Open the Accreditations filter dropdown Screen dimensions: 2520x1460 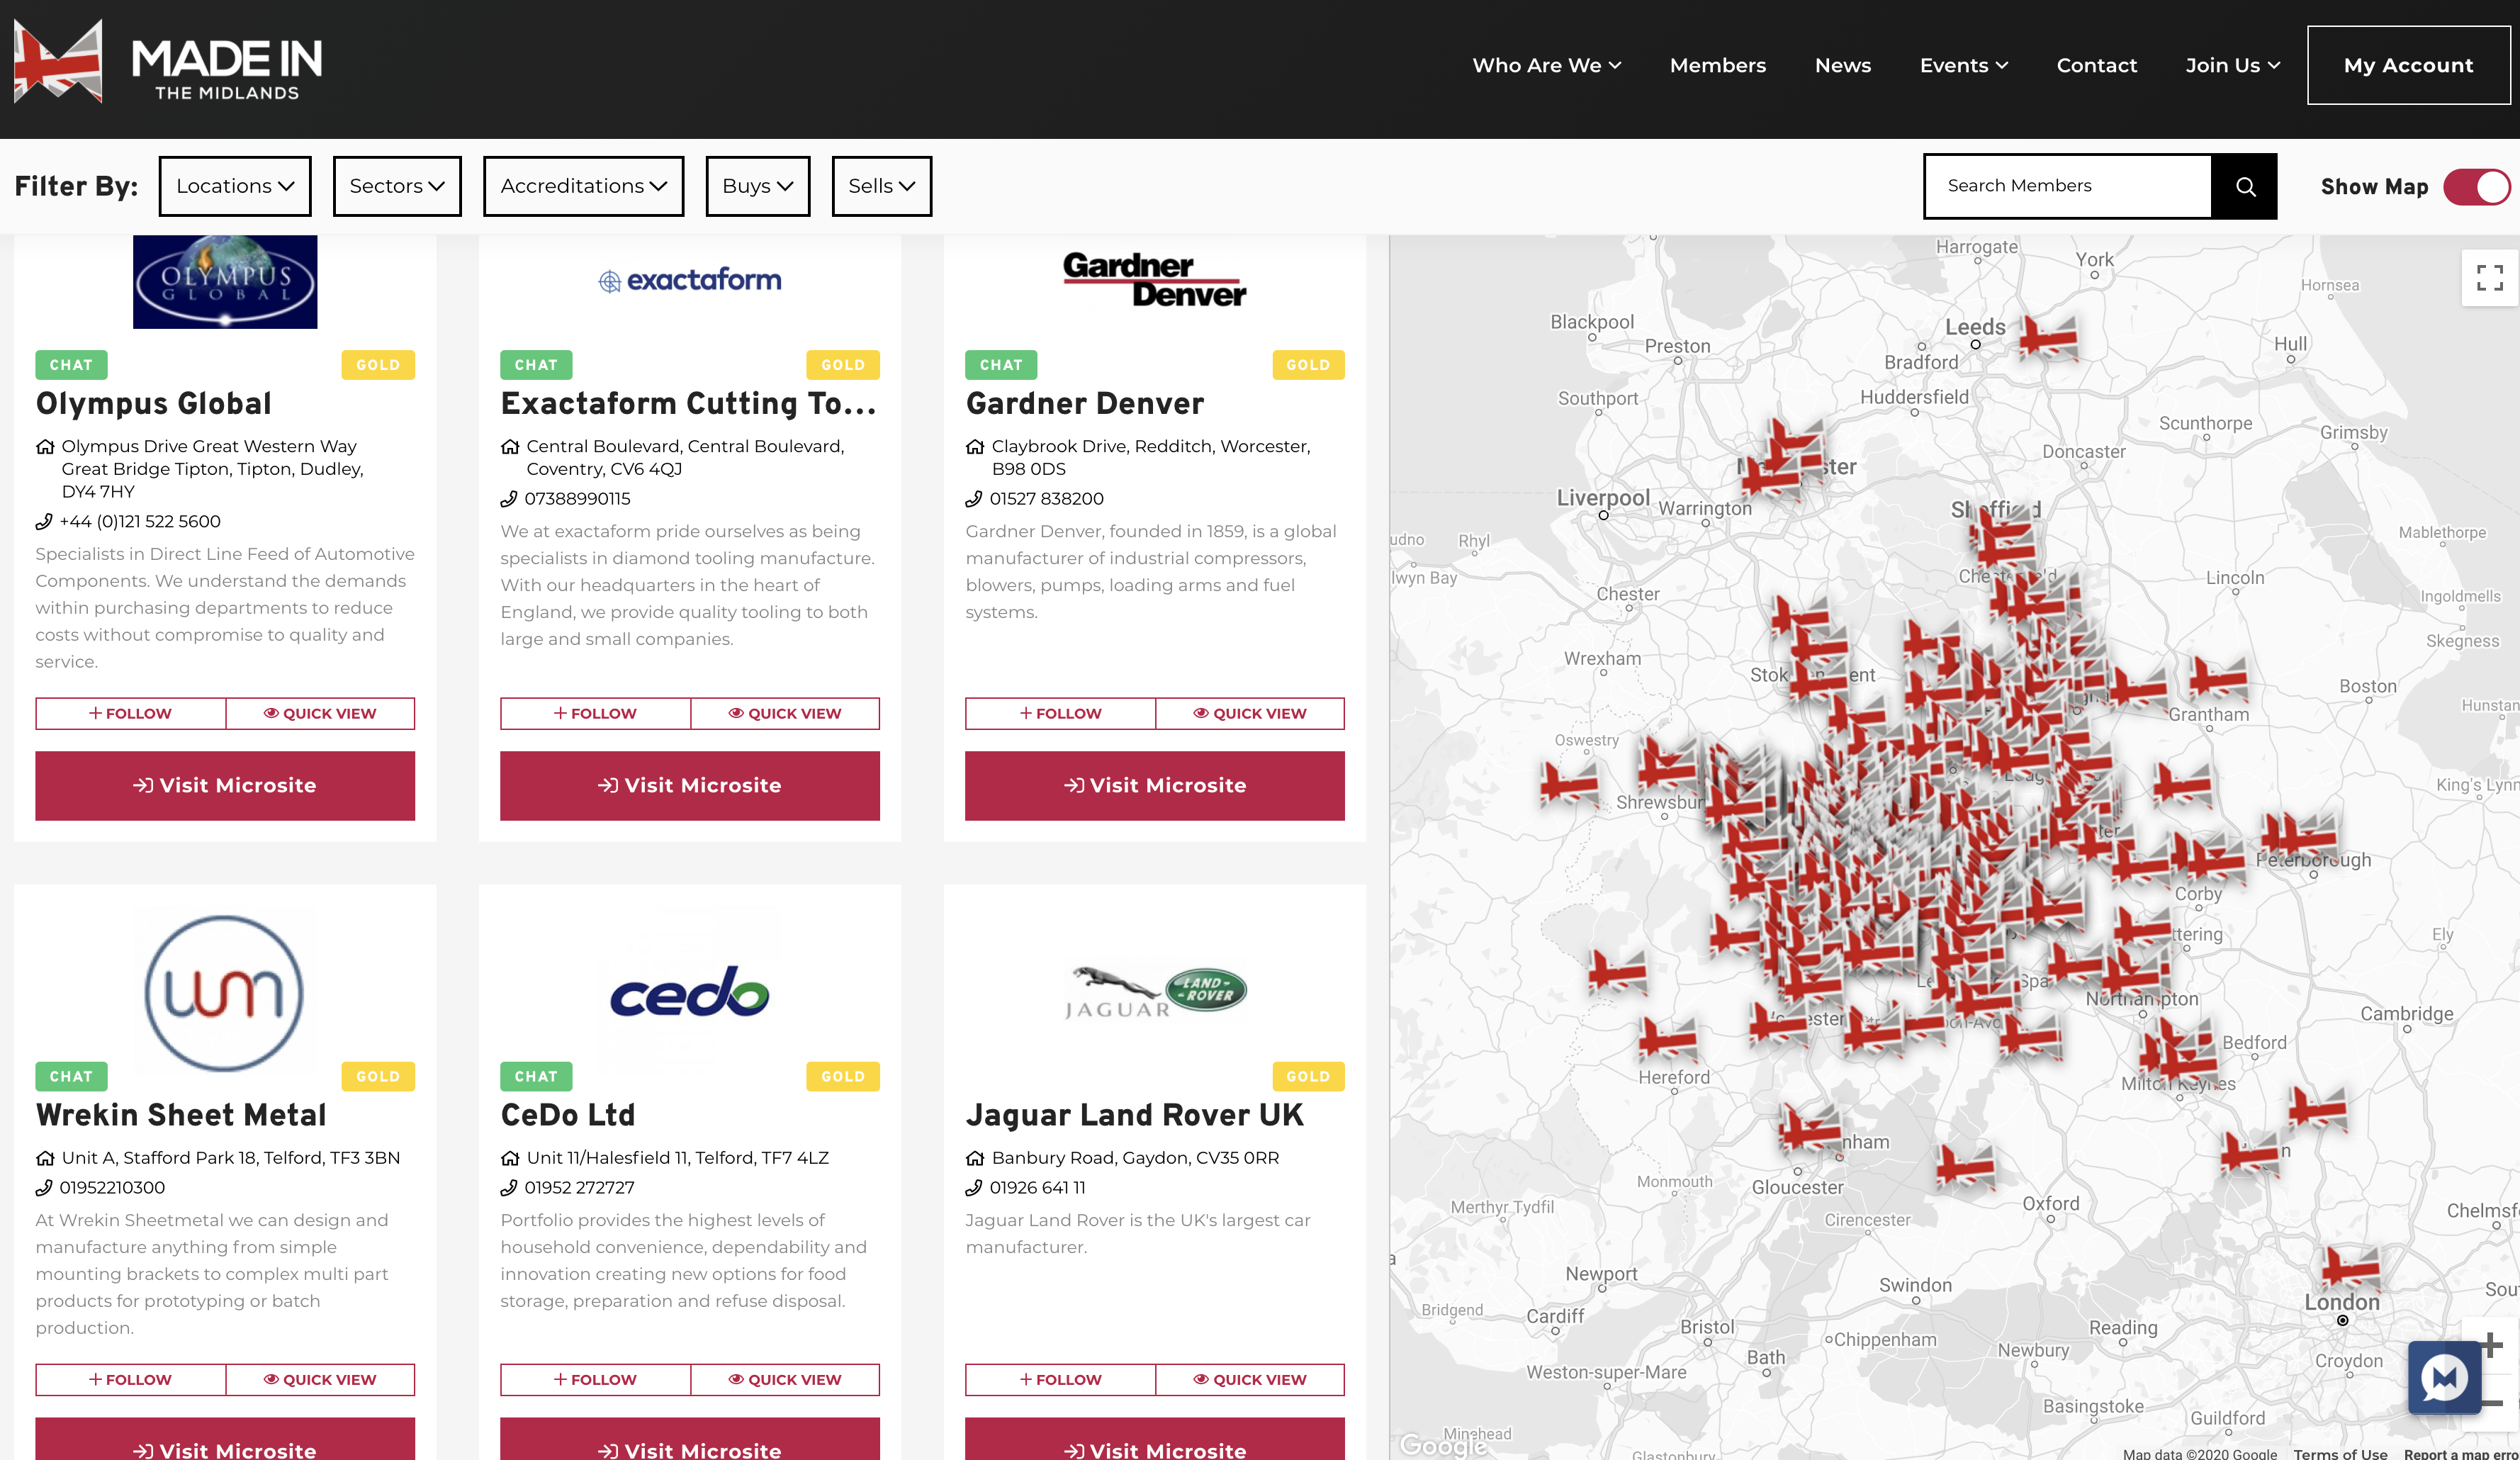(x=583, y=186)
